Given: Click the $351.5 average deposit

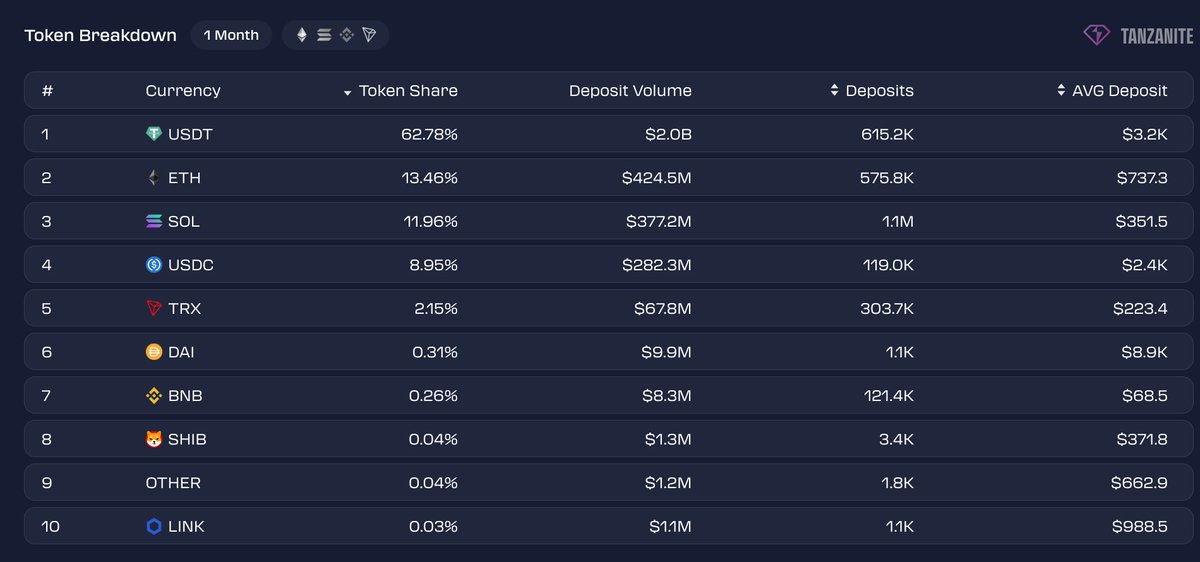Looking at the screenshot, I should point(1141,222).
